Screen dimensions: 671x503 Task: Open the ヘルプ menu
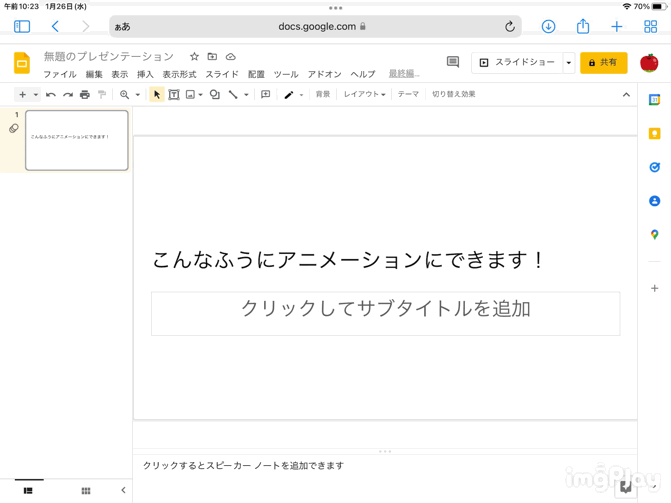363,74
